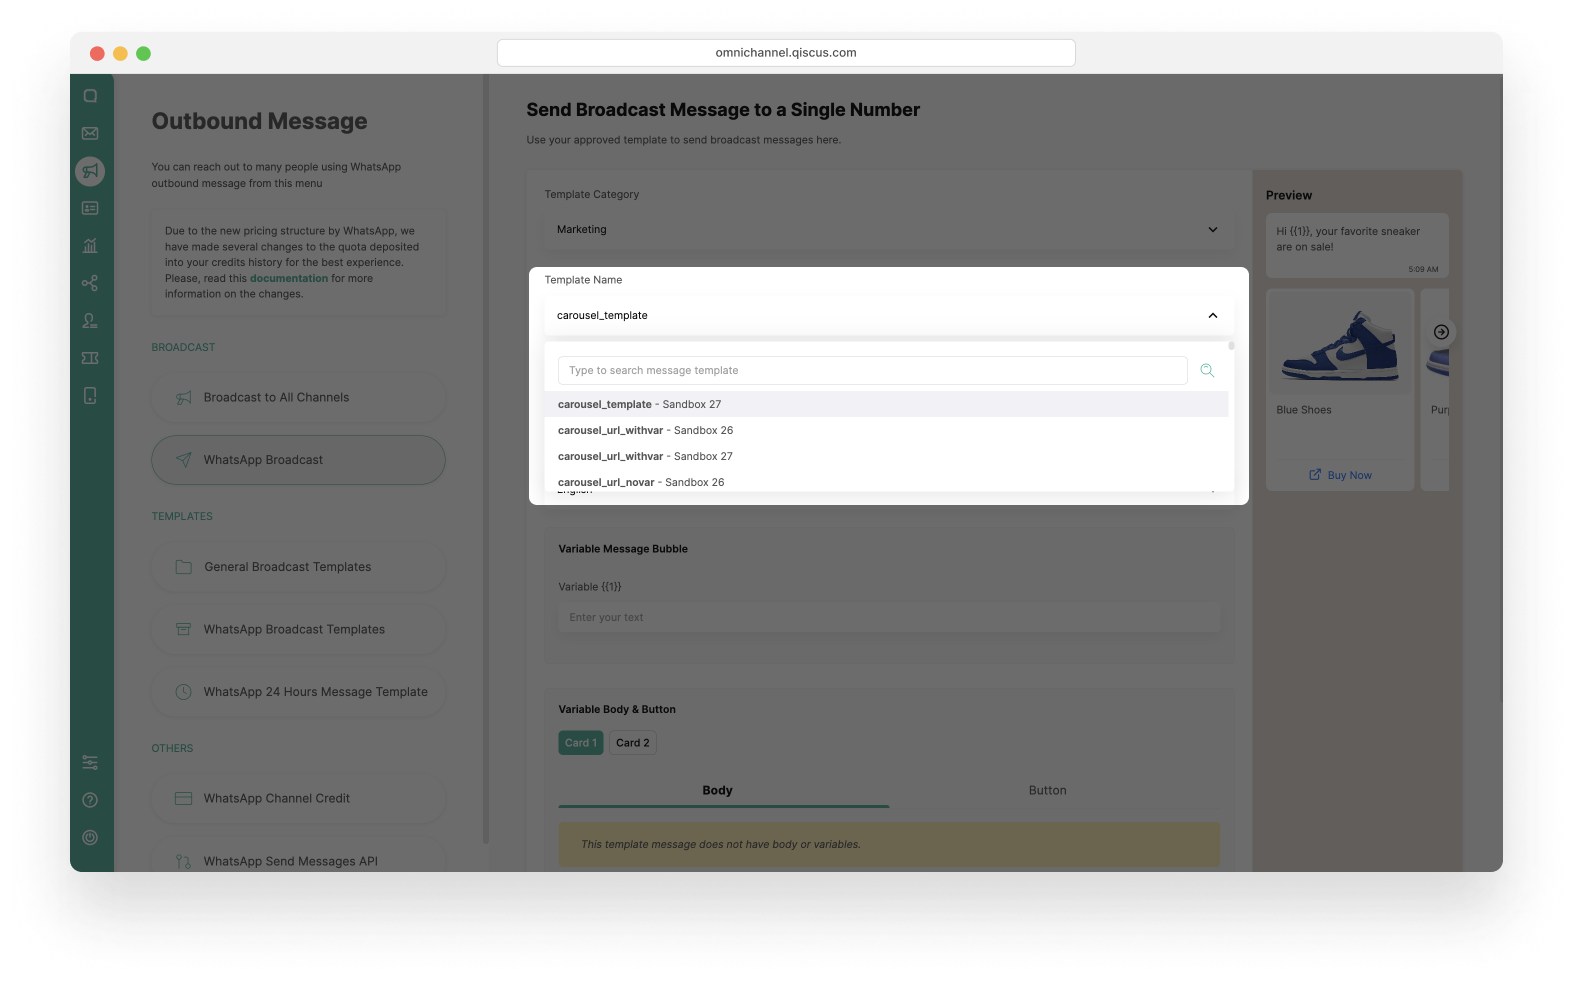1573x981 pixels.
Task: Collapse the Template Name carousel_template dropdown
Action: (x=889, y=316)
